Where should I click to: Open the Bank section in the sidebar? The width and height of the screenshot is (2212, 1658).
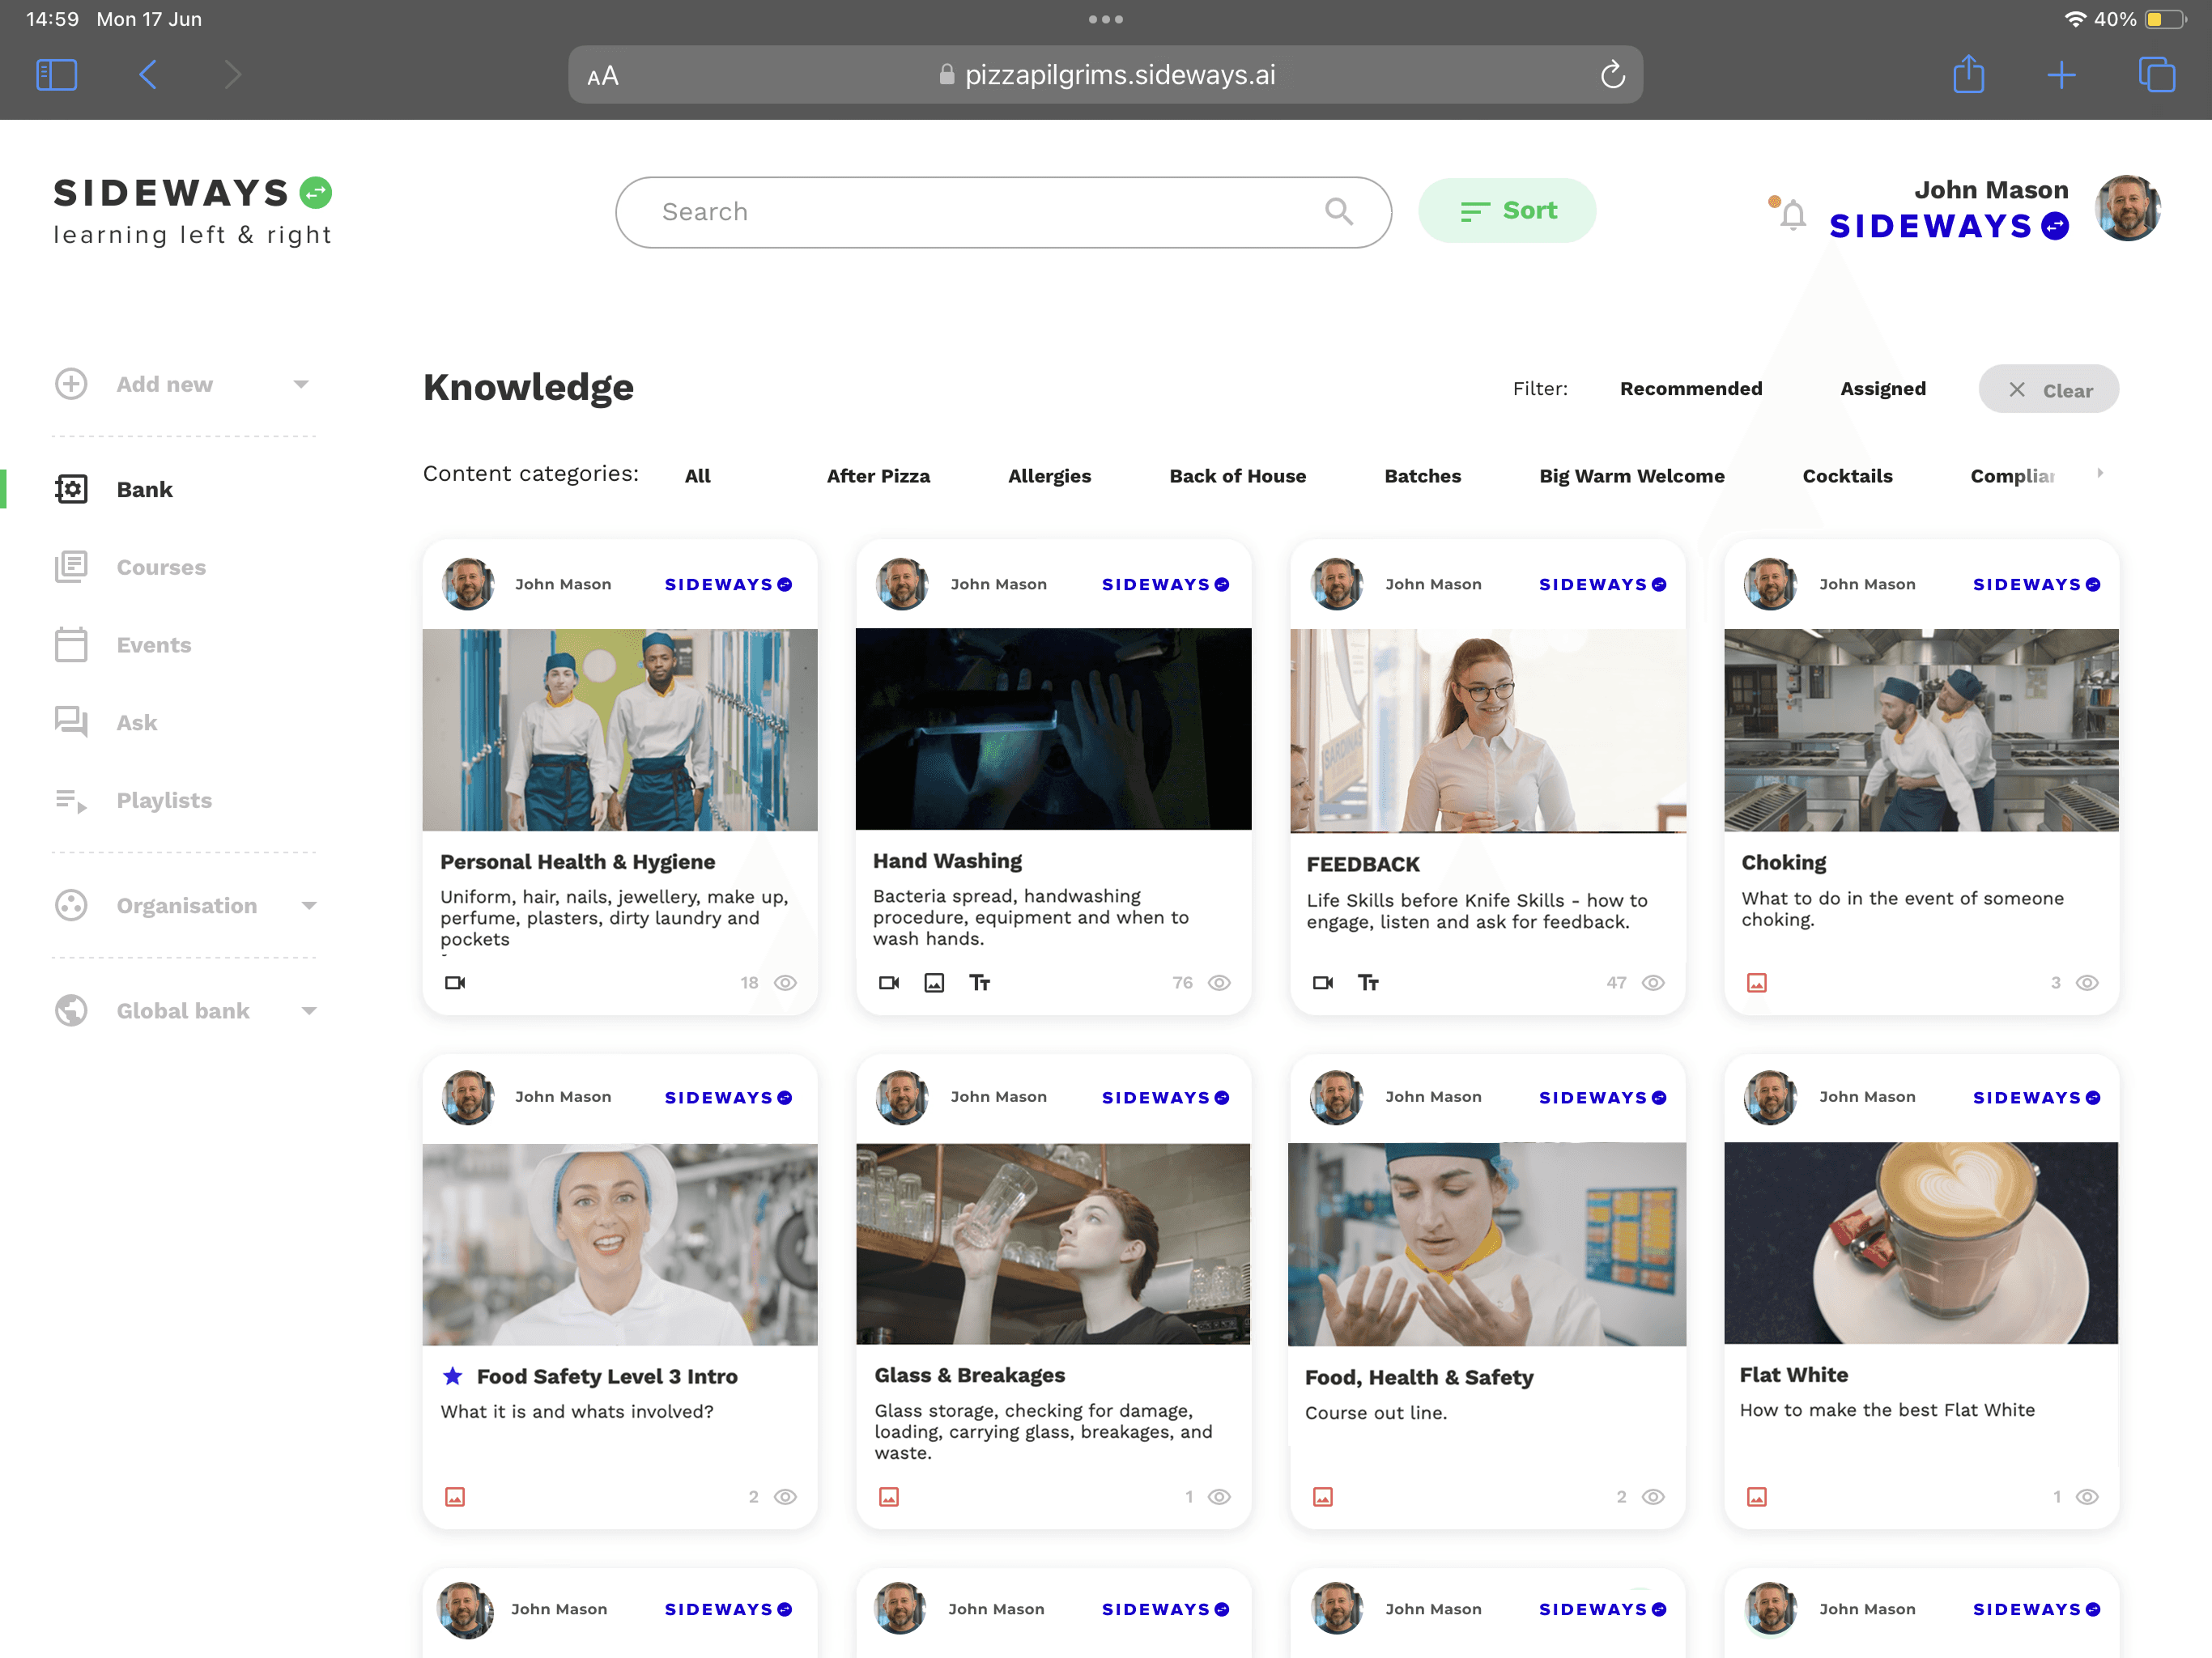144,489
